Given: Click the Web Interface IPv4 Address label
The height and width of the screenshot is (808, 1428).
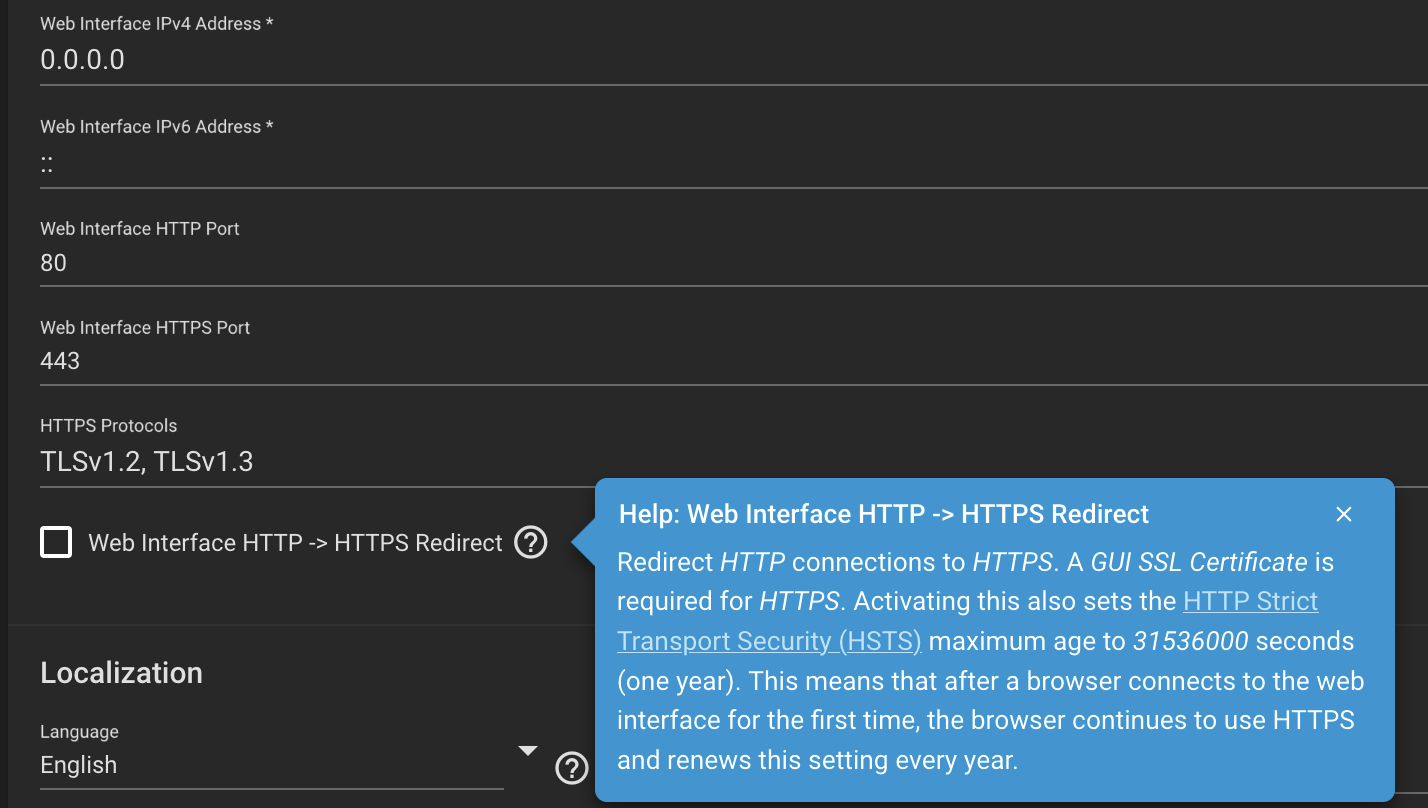Looking at the screenshot, I should [156, 24].
